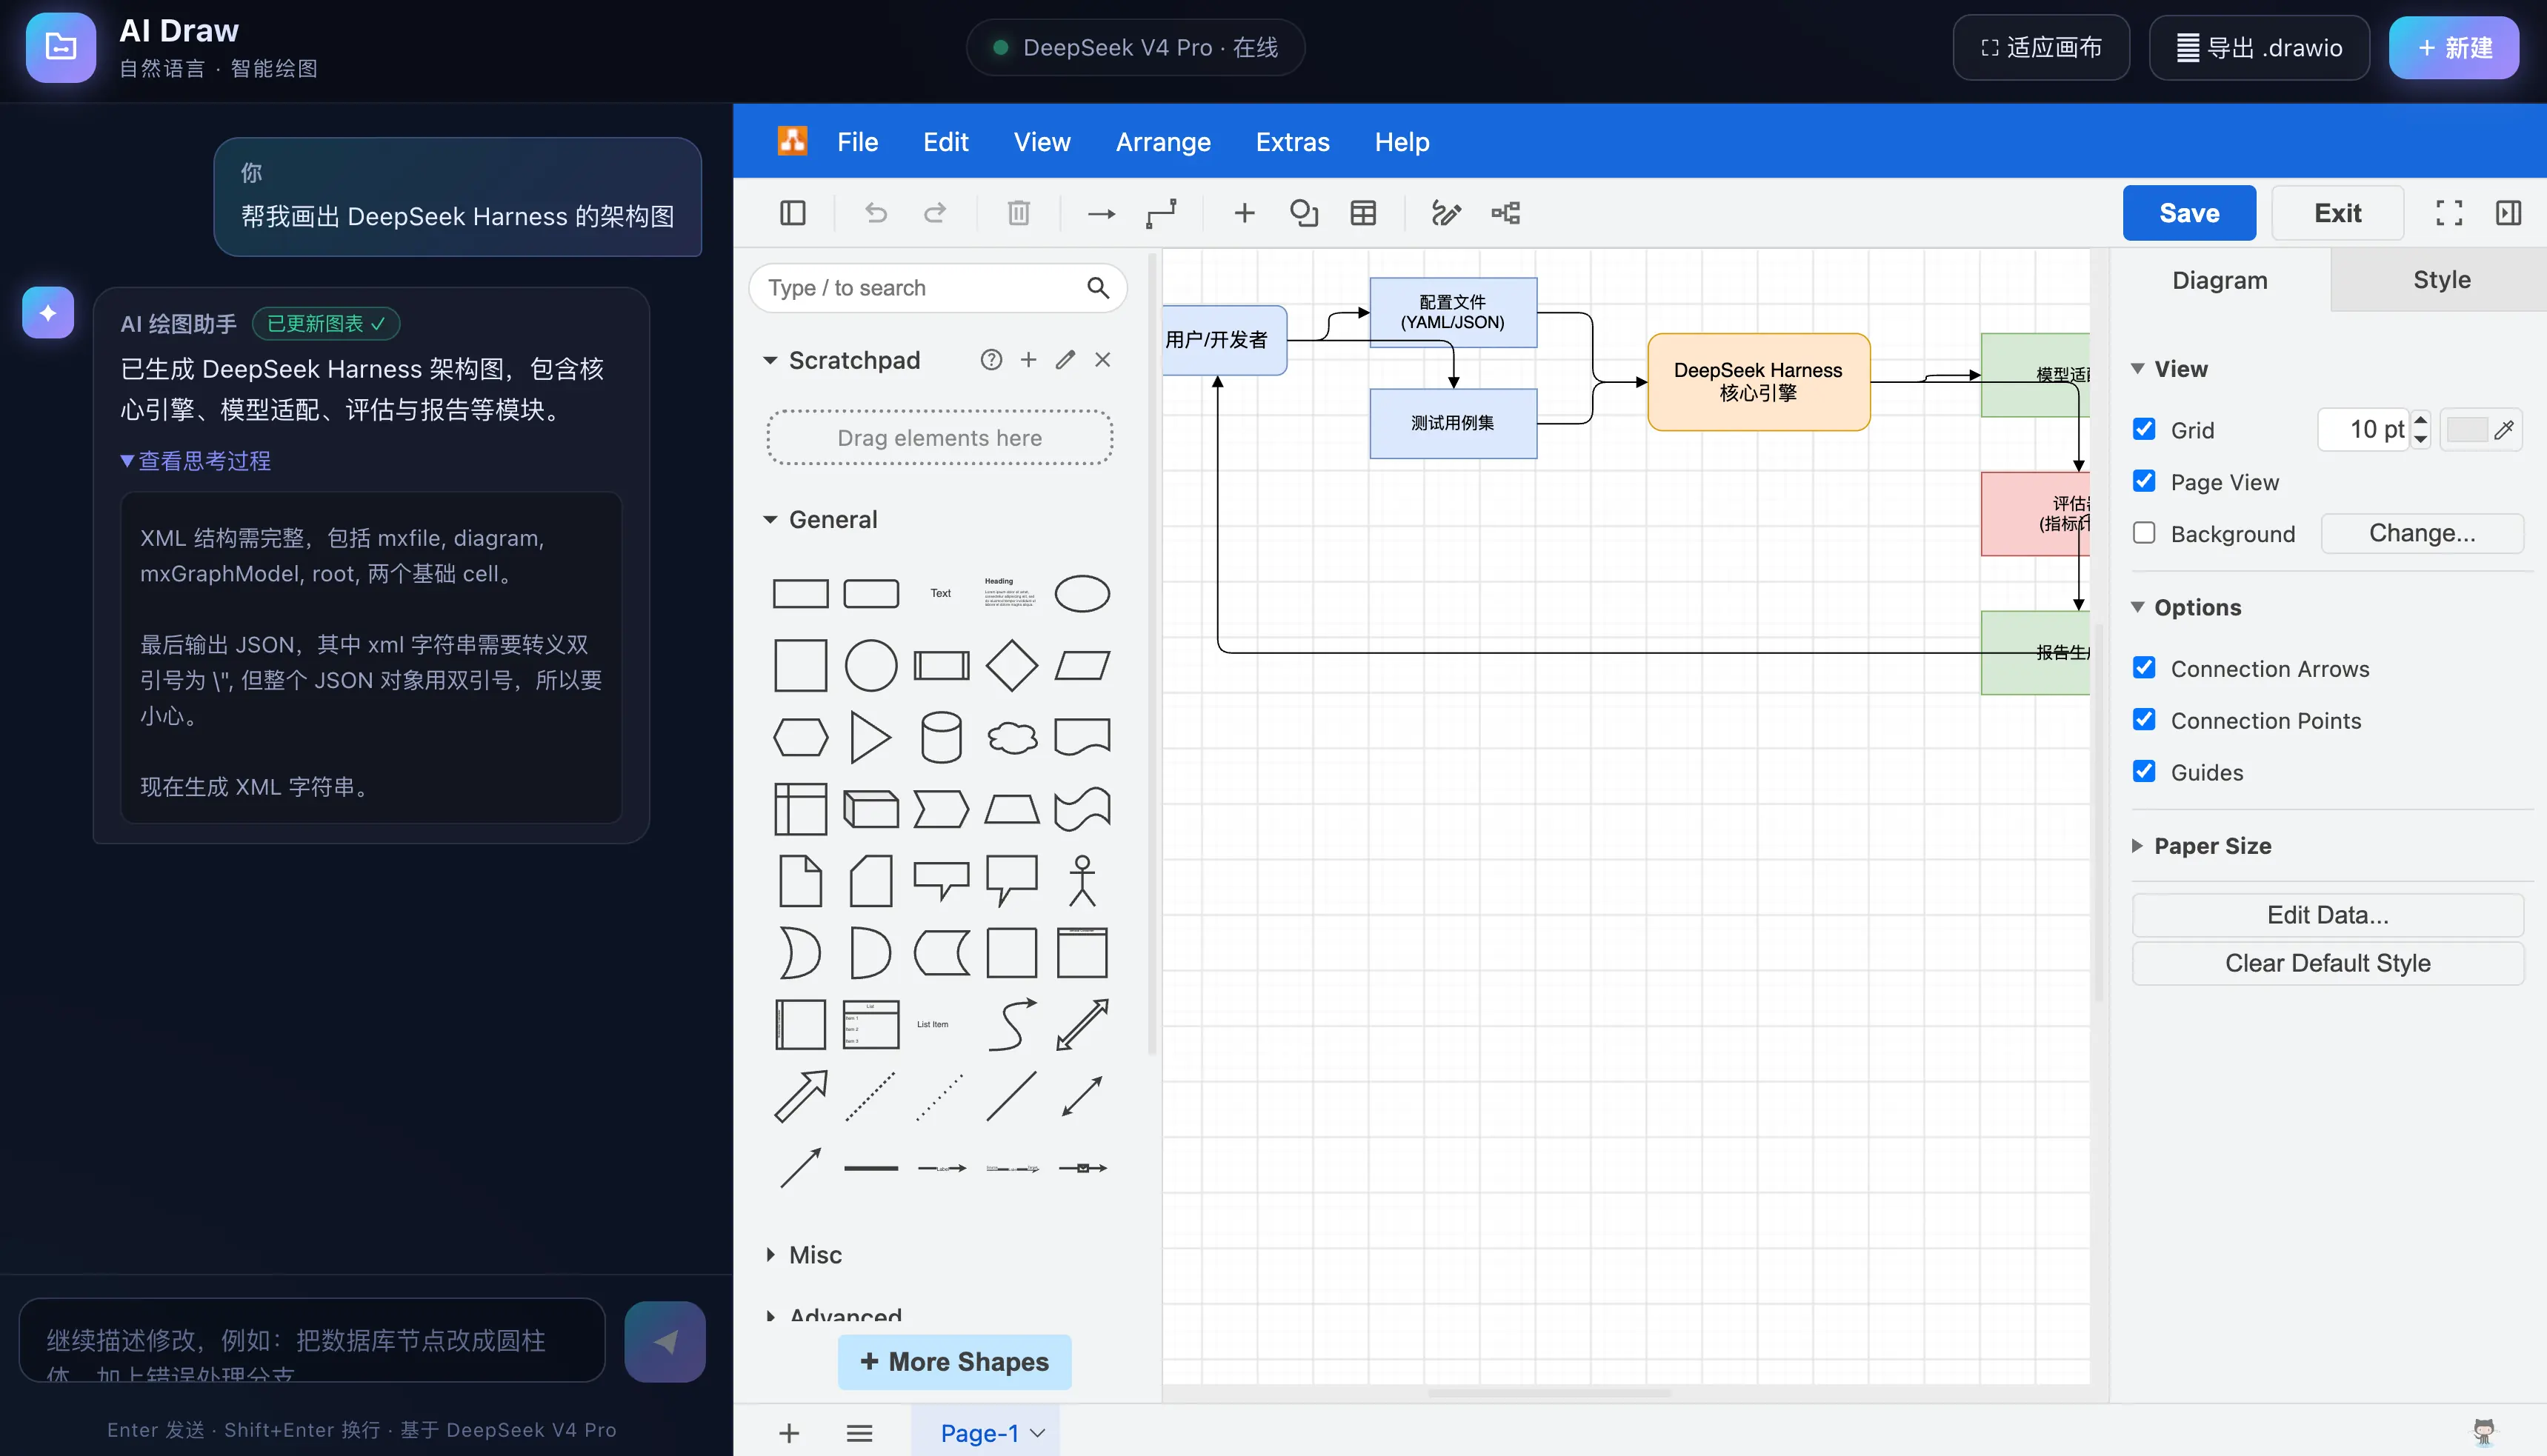Click the search magnifier icon
Image resolution: width=2547 pixels, height=1456 pixels.
click(1098, 288)
